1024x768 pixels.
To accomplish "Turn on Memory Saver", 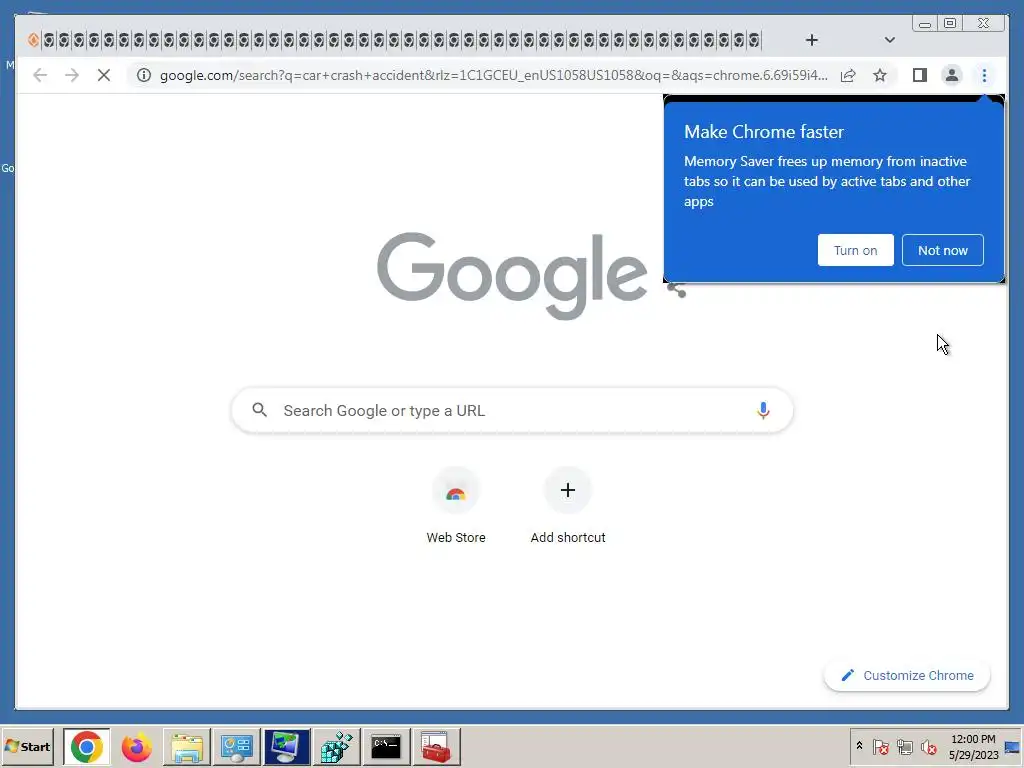I will [855, 250].
